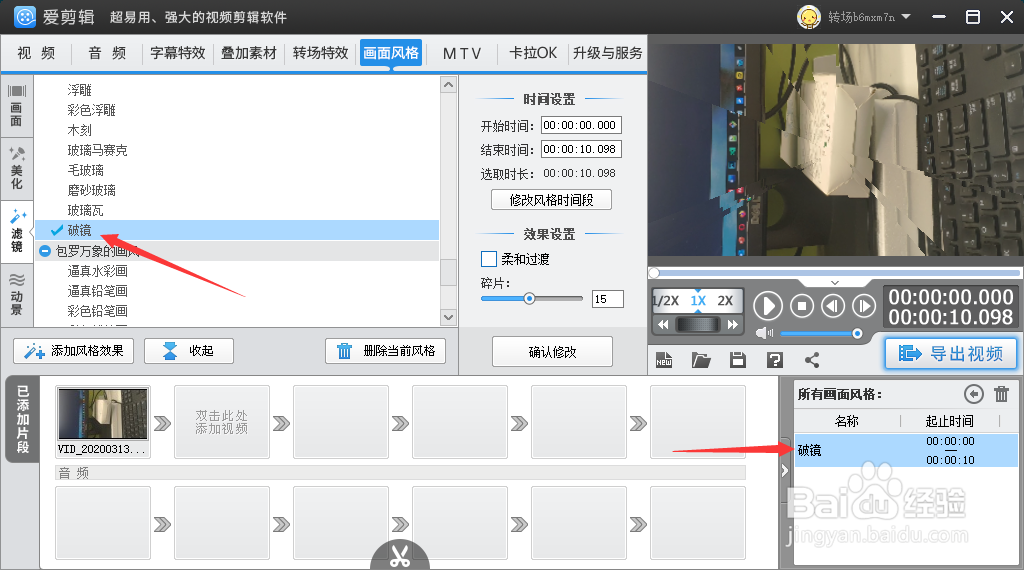Viewport: 1024px width, 570px height.
Task: Click the 结束时间 input field
Action: tap(581, 150)
